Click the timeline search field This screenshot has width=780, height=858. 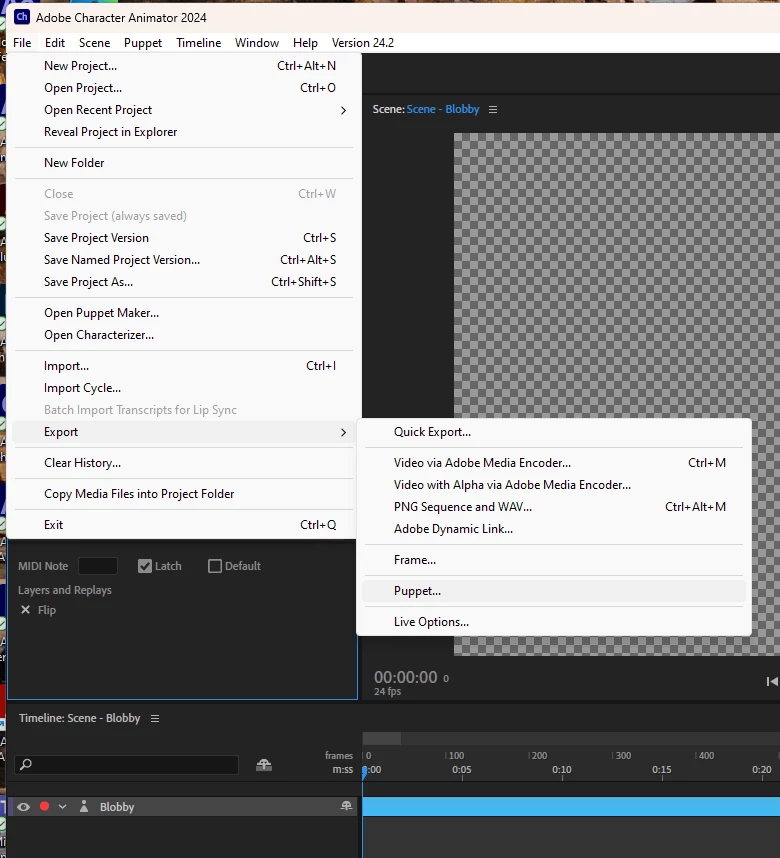pos(127,764)
